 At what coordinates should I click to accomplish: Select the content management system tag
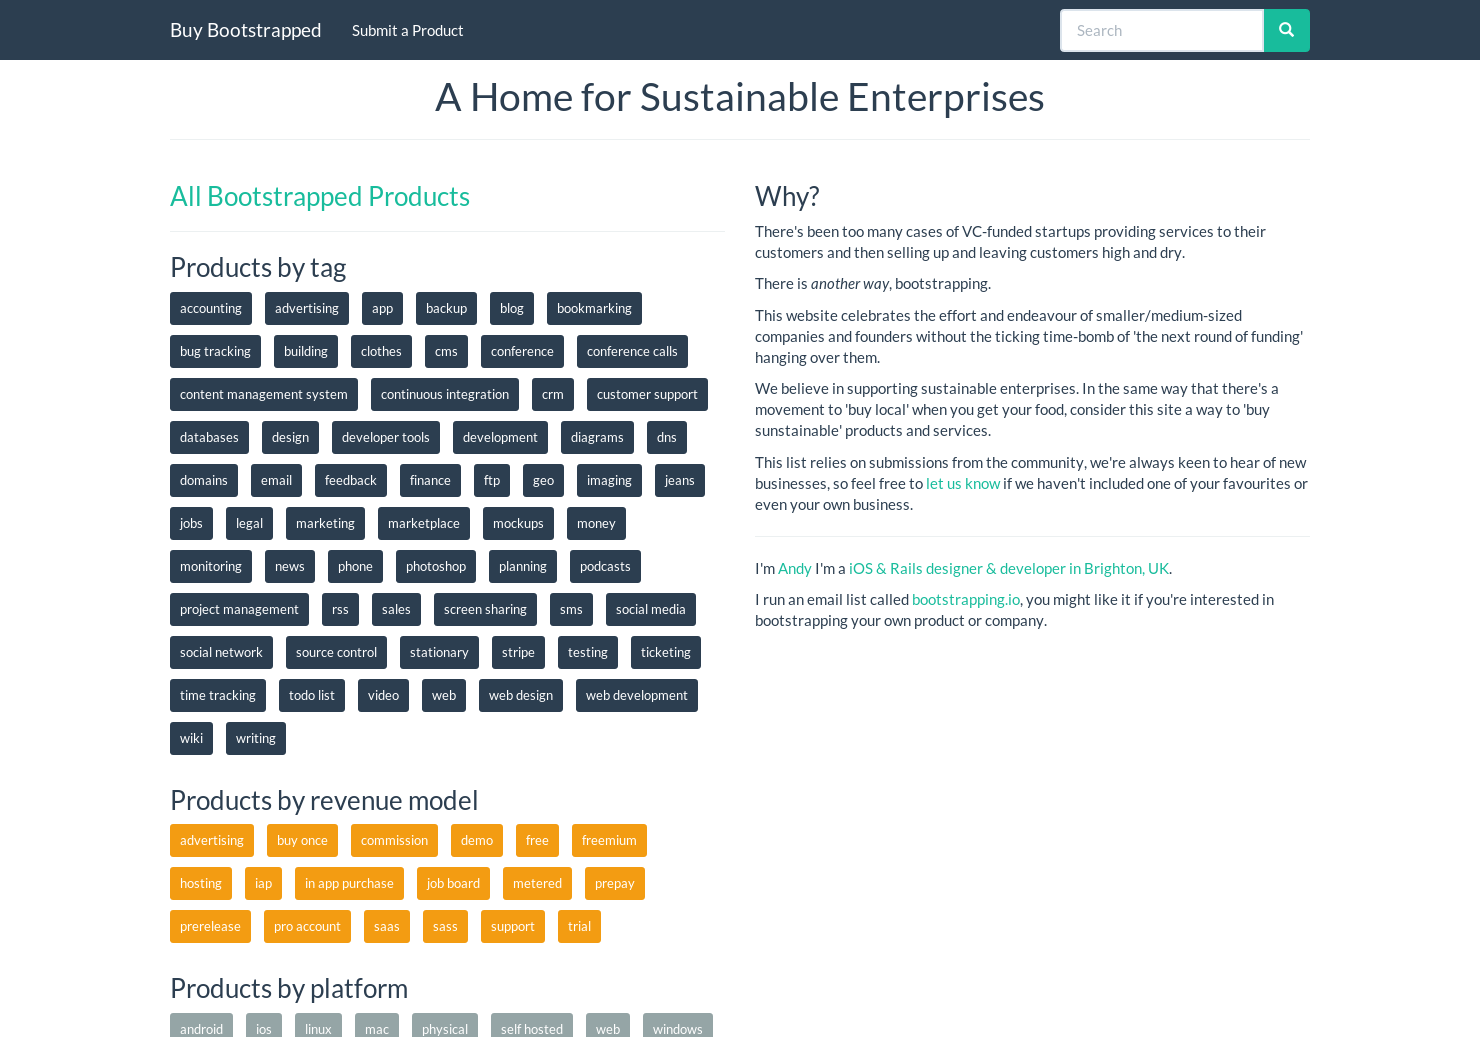click(263, 394)
